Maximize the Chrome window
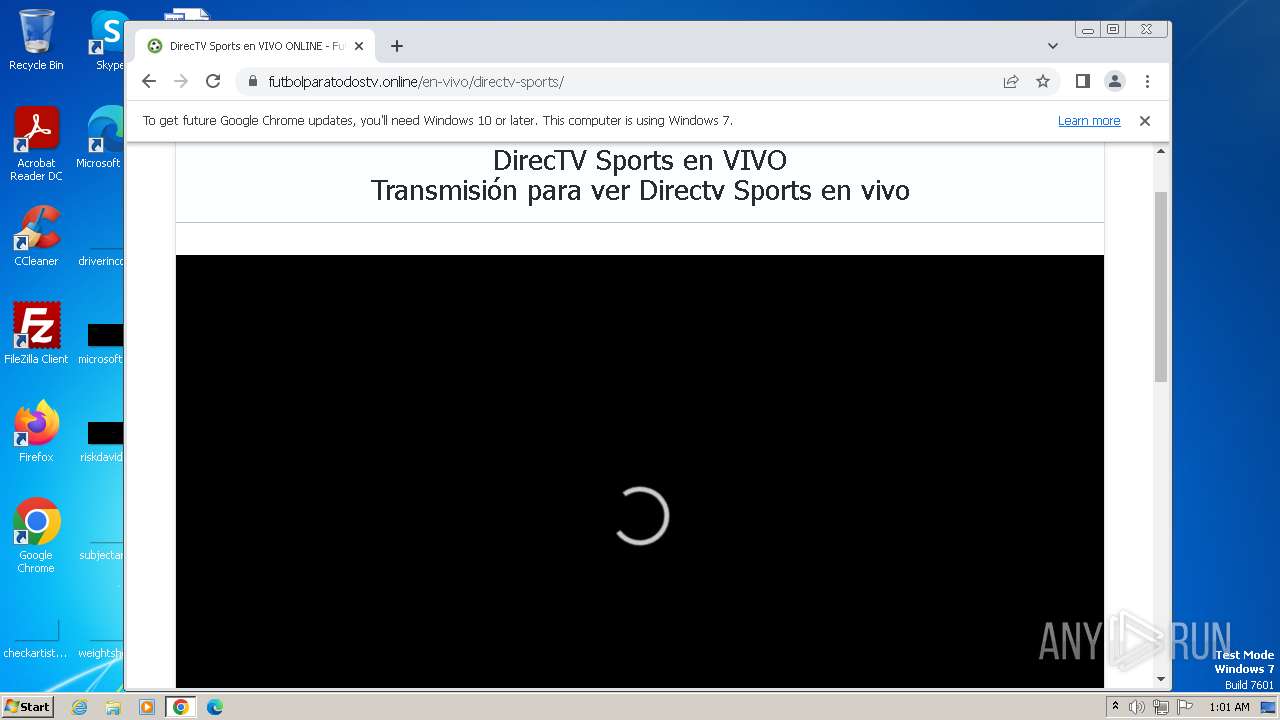 coord(1112,30)
